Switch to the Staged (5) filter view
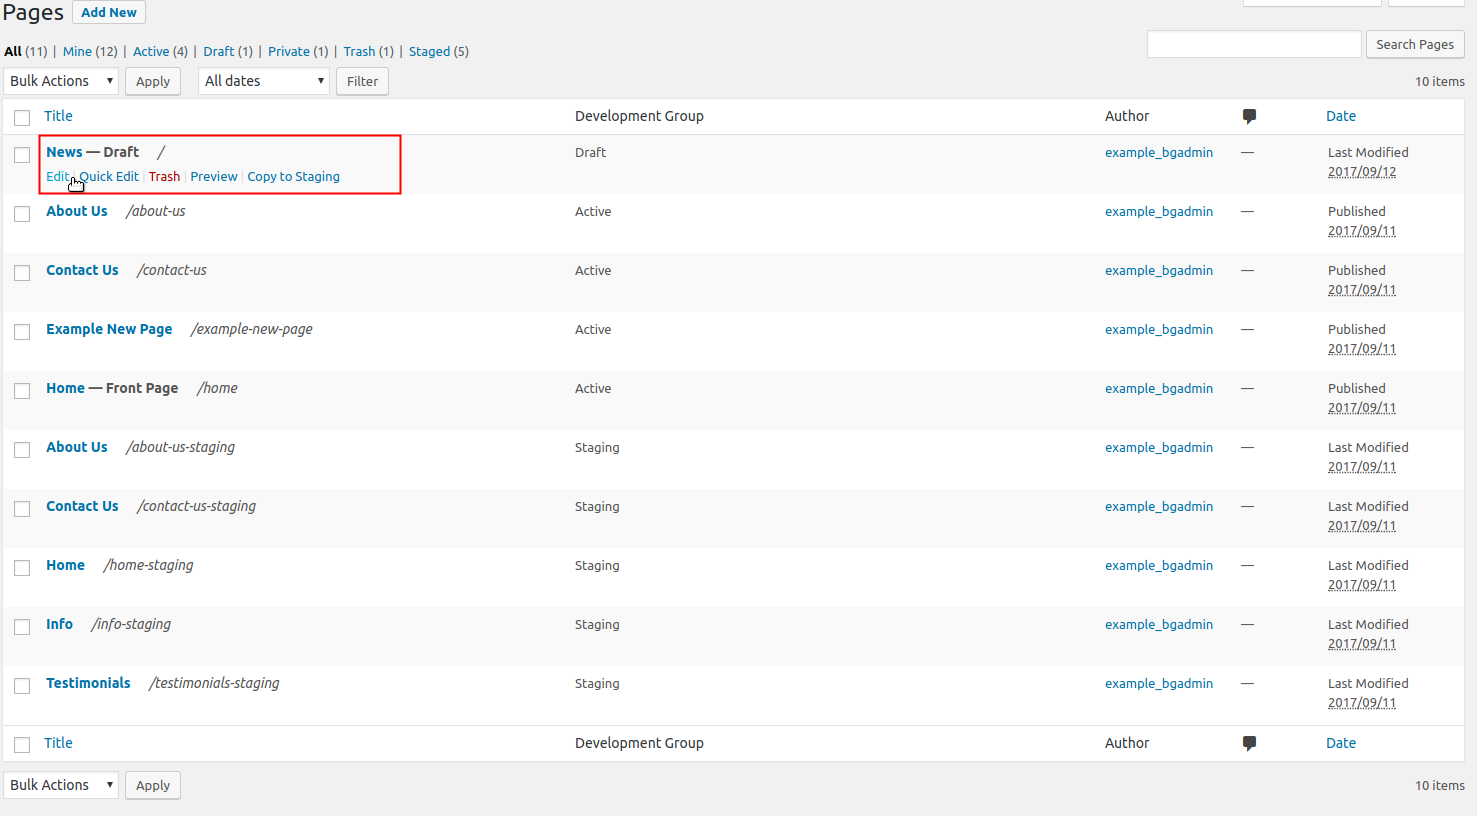This screenshot has height=816, width=1477. pyautogui.click(x=429, y=51)
